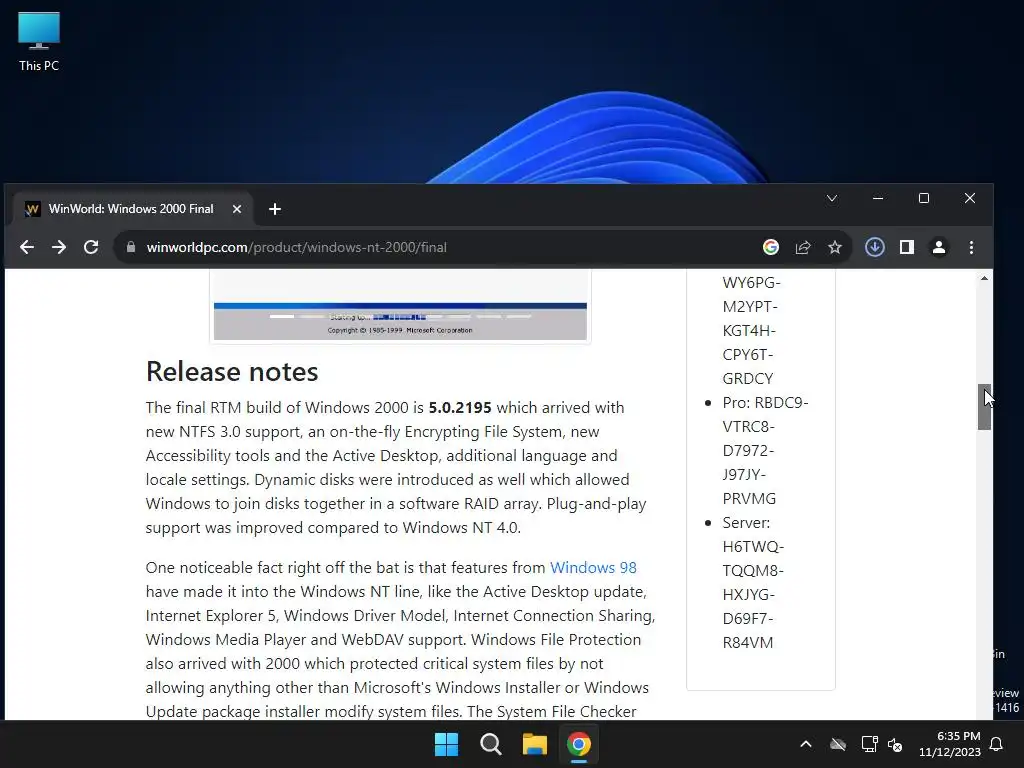
Task: Open clock showing 6:35 PM
Action: (x=950, y=744)
